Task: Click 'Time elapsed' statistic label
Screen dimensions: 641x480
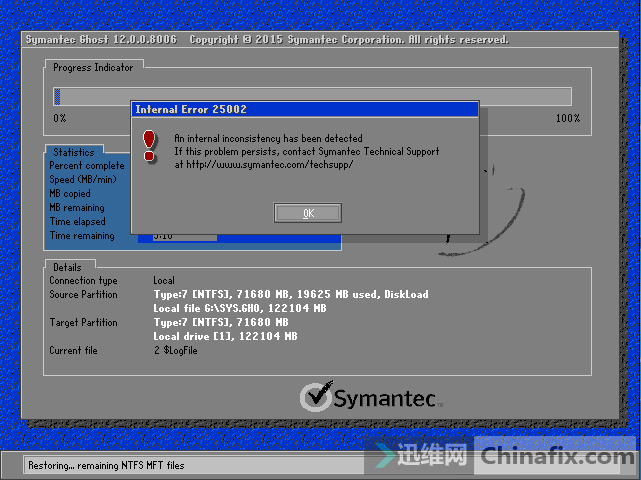Action: [x=78, y=222]
